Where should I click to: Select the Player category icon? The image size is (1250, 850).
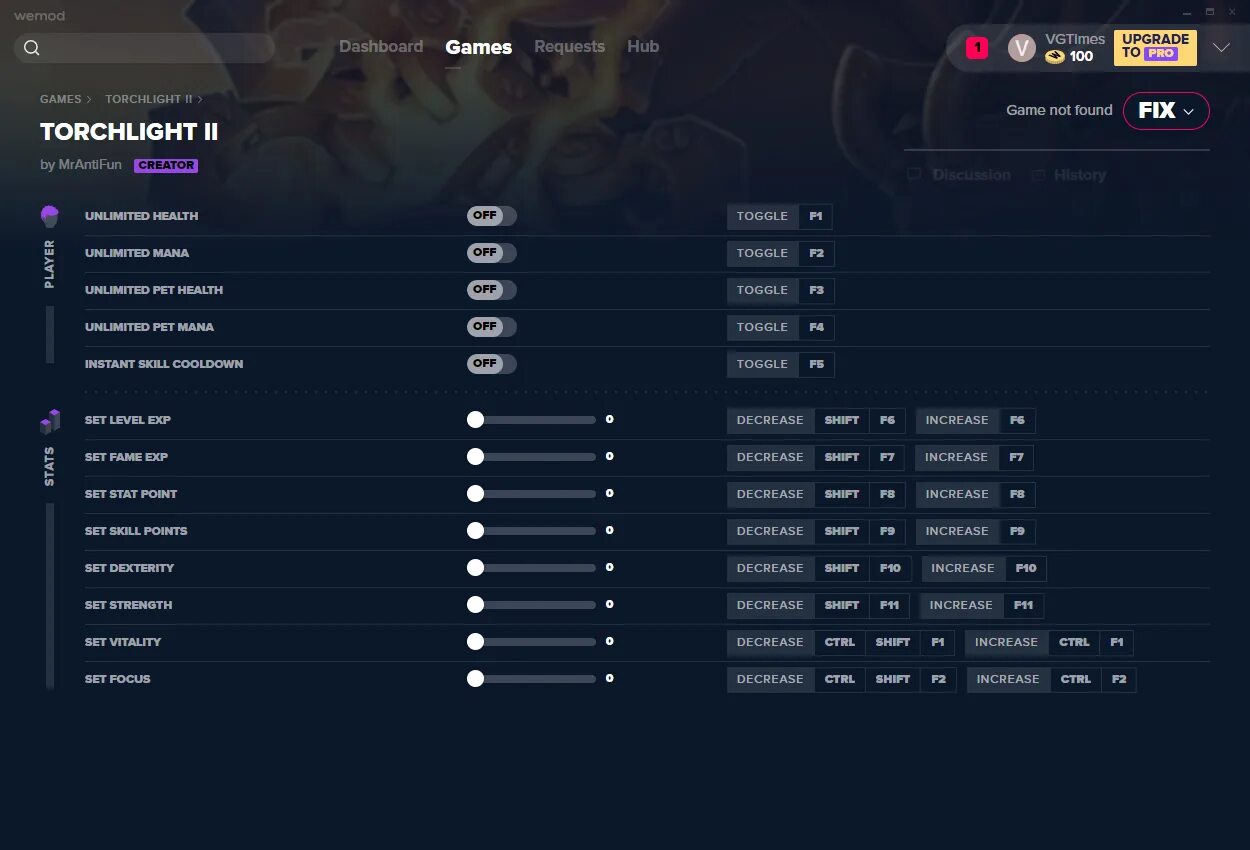click(x=49, y=216)
